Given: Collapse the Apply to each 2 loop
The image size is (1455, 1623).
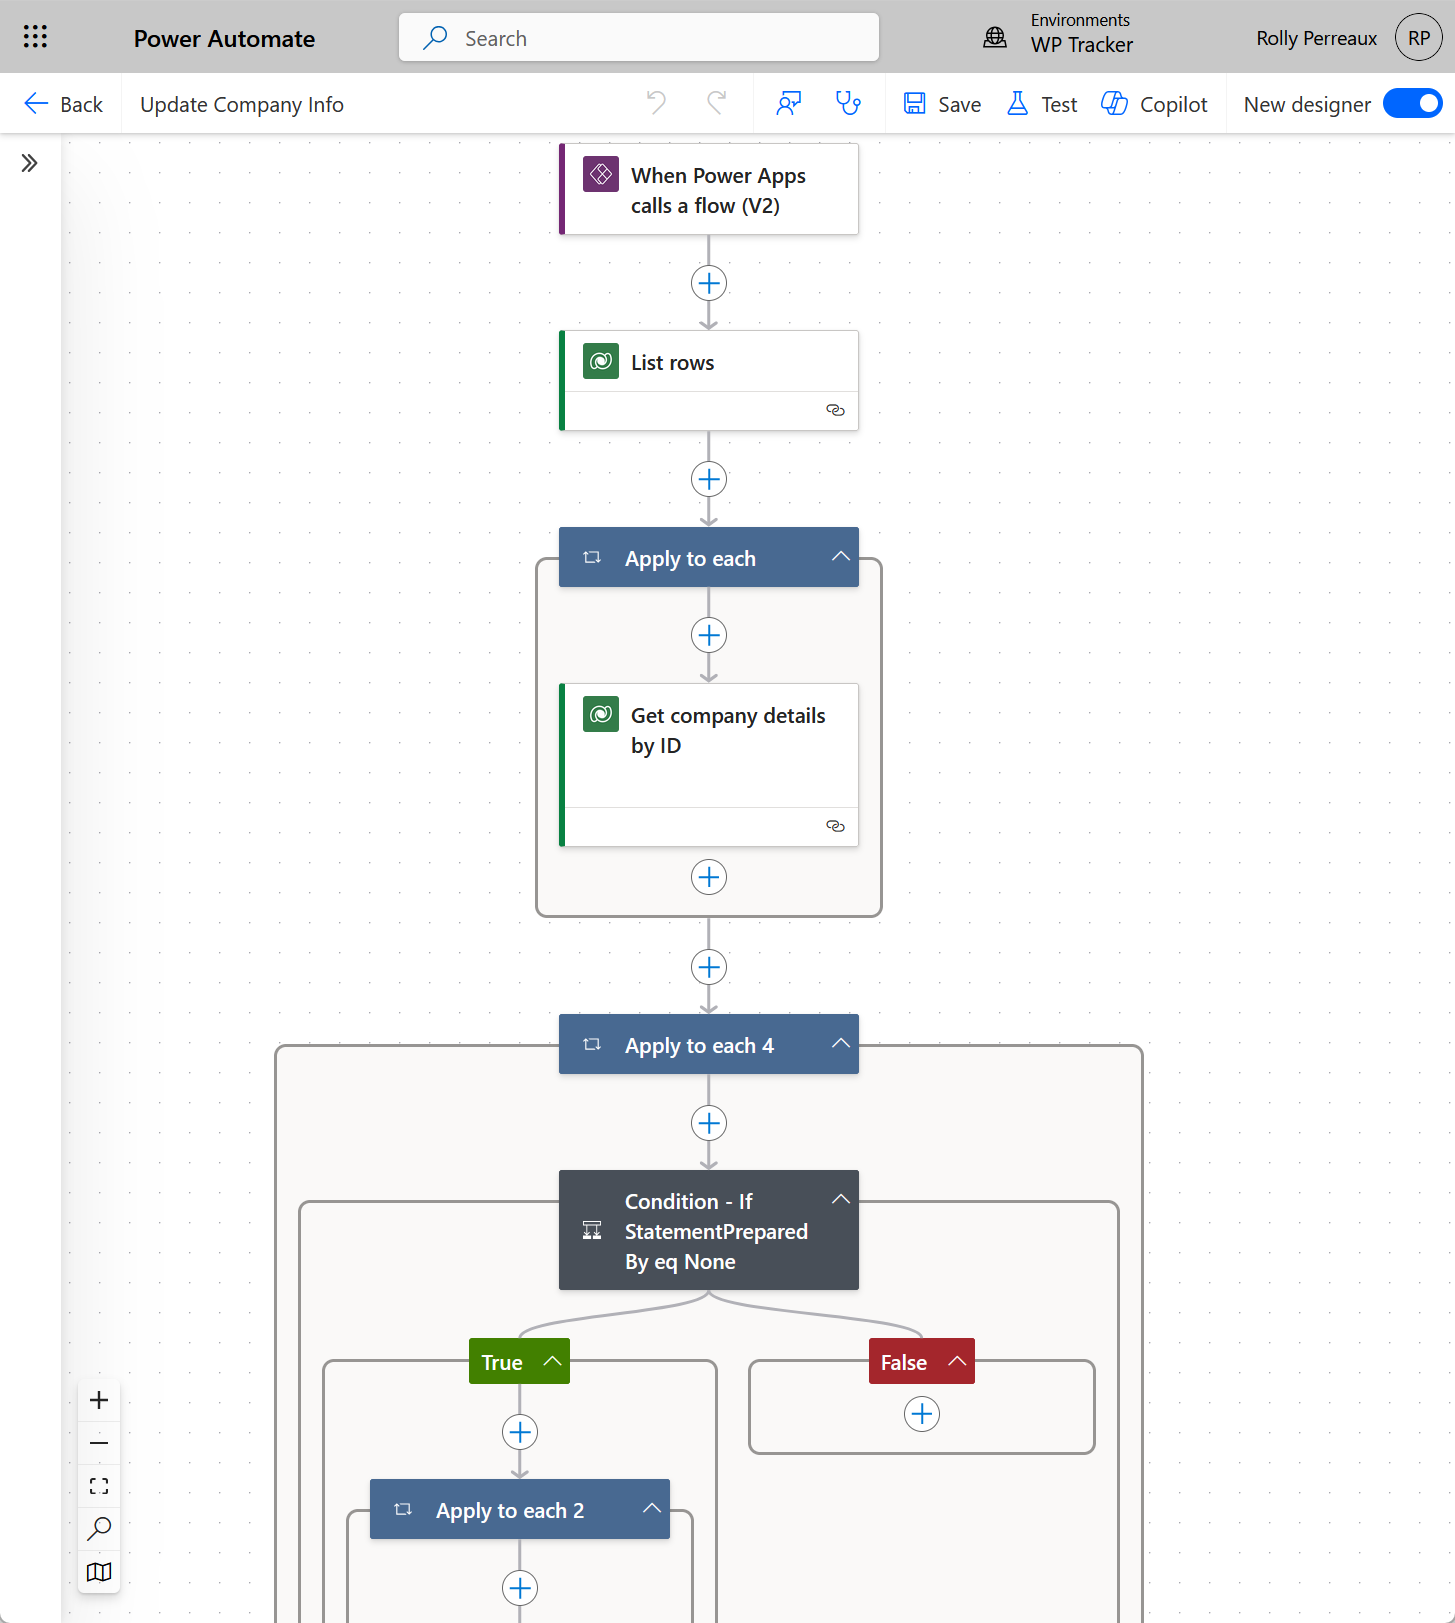Looking at the screenshot, I should 652,1509.
